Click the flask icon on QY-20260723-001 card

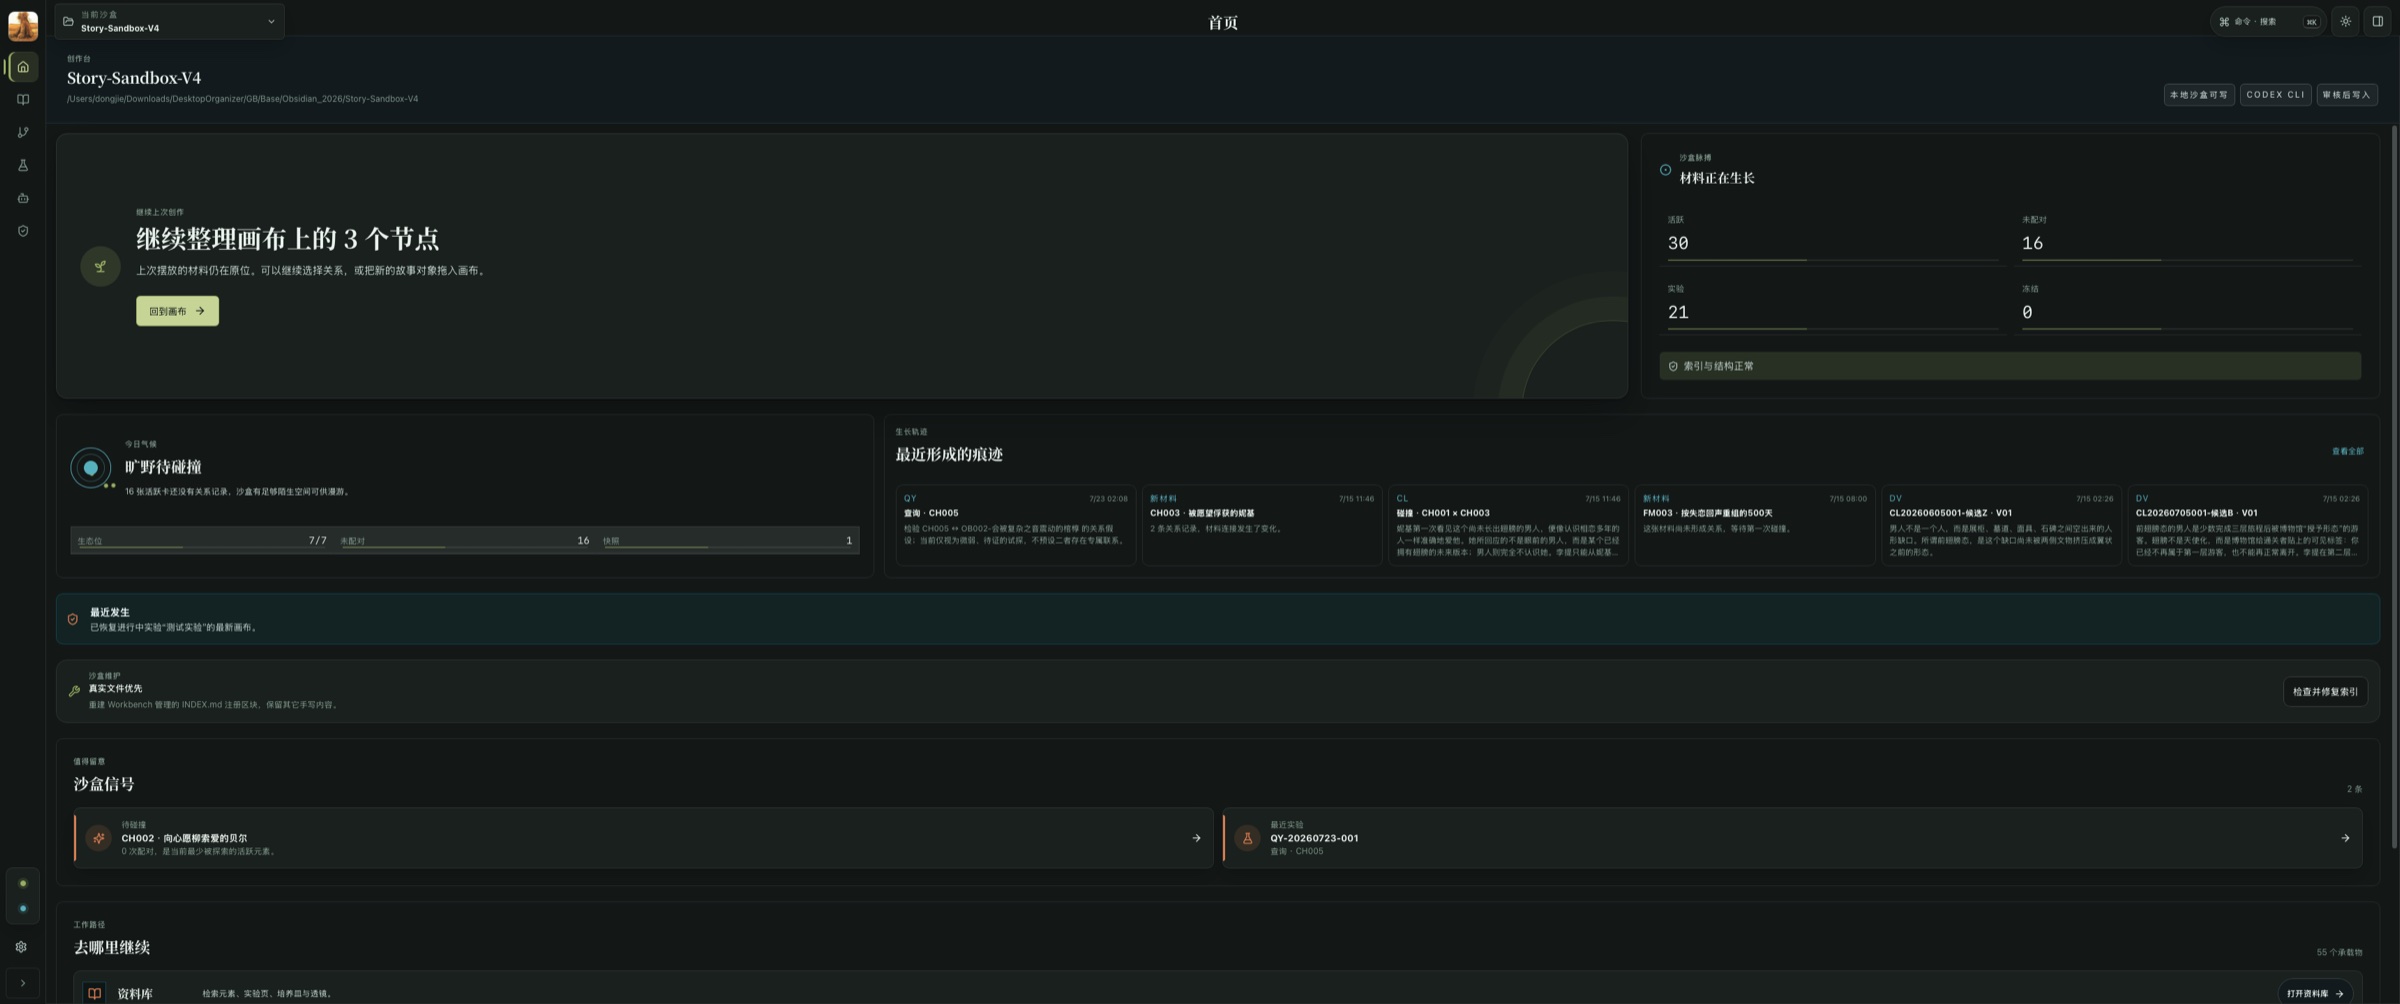1247,838
